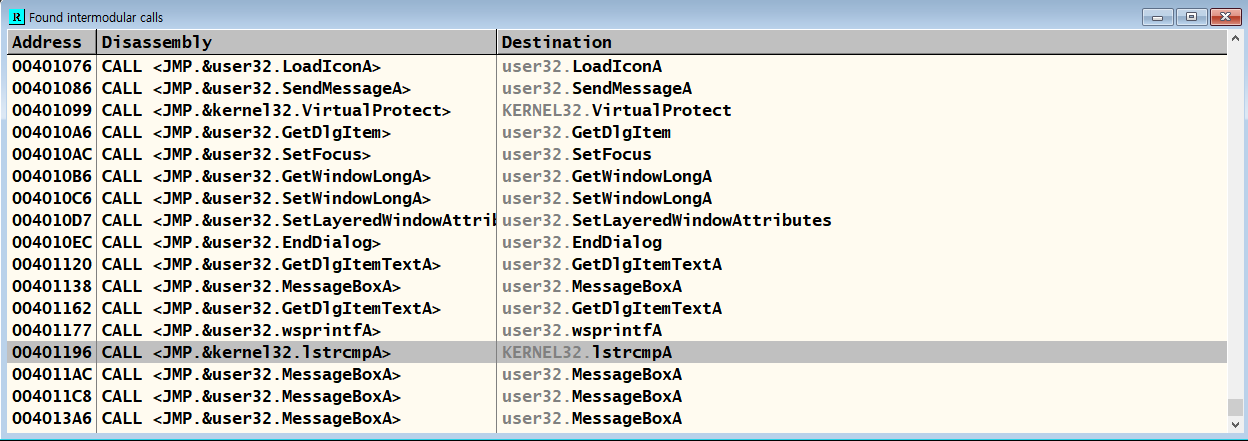Select address 004010C6
Screen dimensions: 1248x441
[52, 198]
